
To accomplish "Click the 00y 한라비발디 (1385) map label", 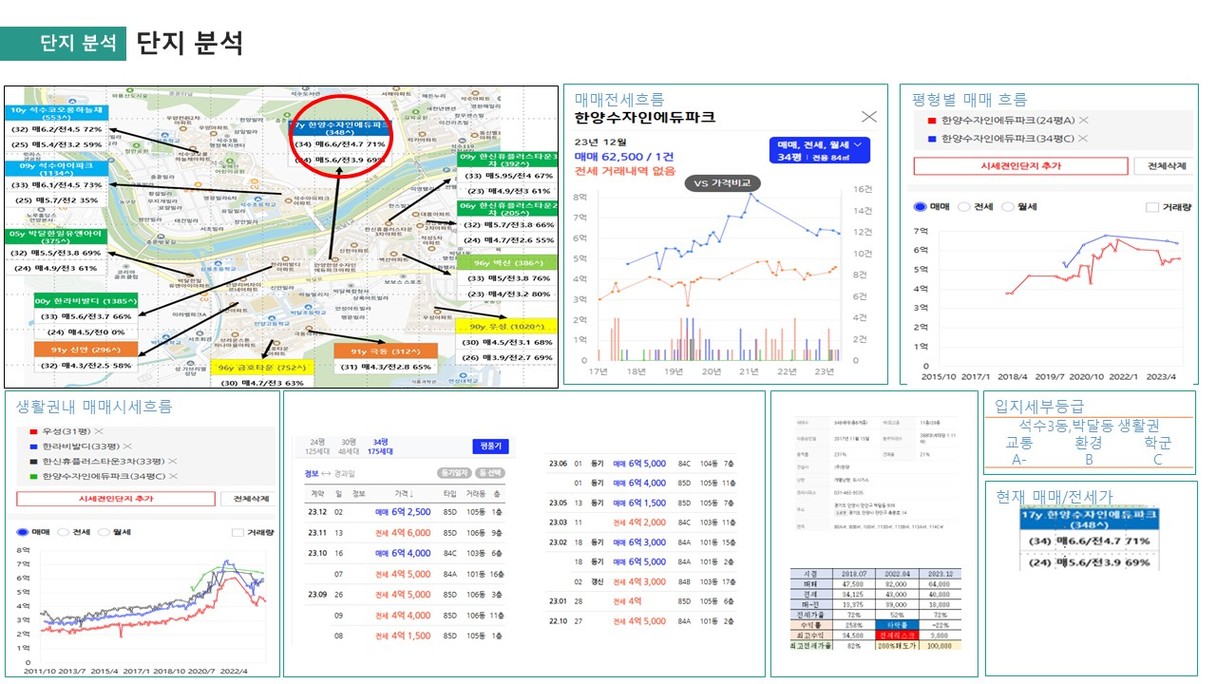I will pos(85,300).
